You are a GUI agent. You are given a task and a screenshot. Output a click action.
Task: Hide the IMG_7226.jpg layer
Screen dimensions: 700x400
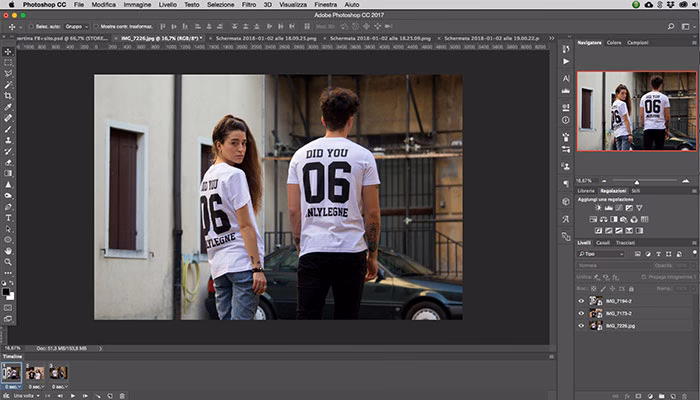581,326
